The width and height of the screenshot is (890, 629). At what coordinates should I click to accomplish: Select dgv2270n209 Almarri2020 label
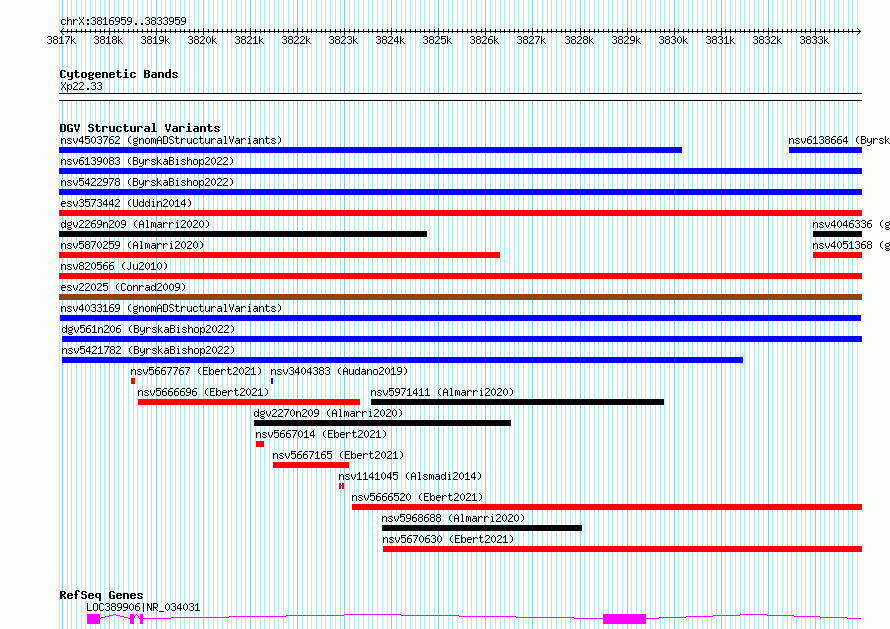coord(328,413)
